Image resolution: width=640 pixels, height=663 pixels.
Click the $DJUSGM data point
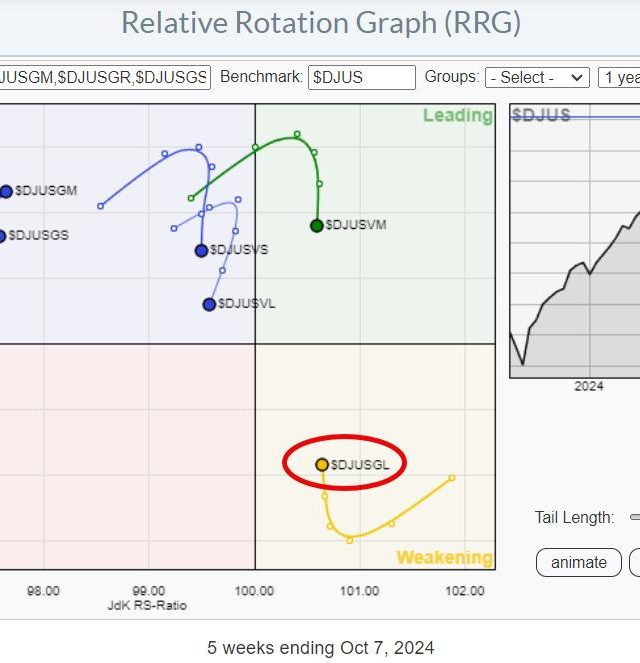(x=6, y=191)
